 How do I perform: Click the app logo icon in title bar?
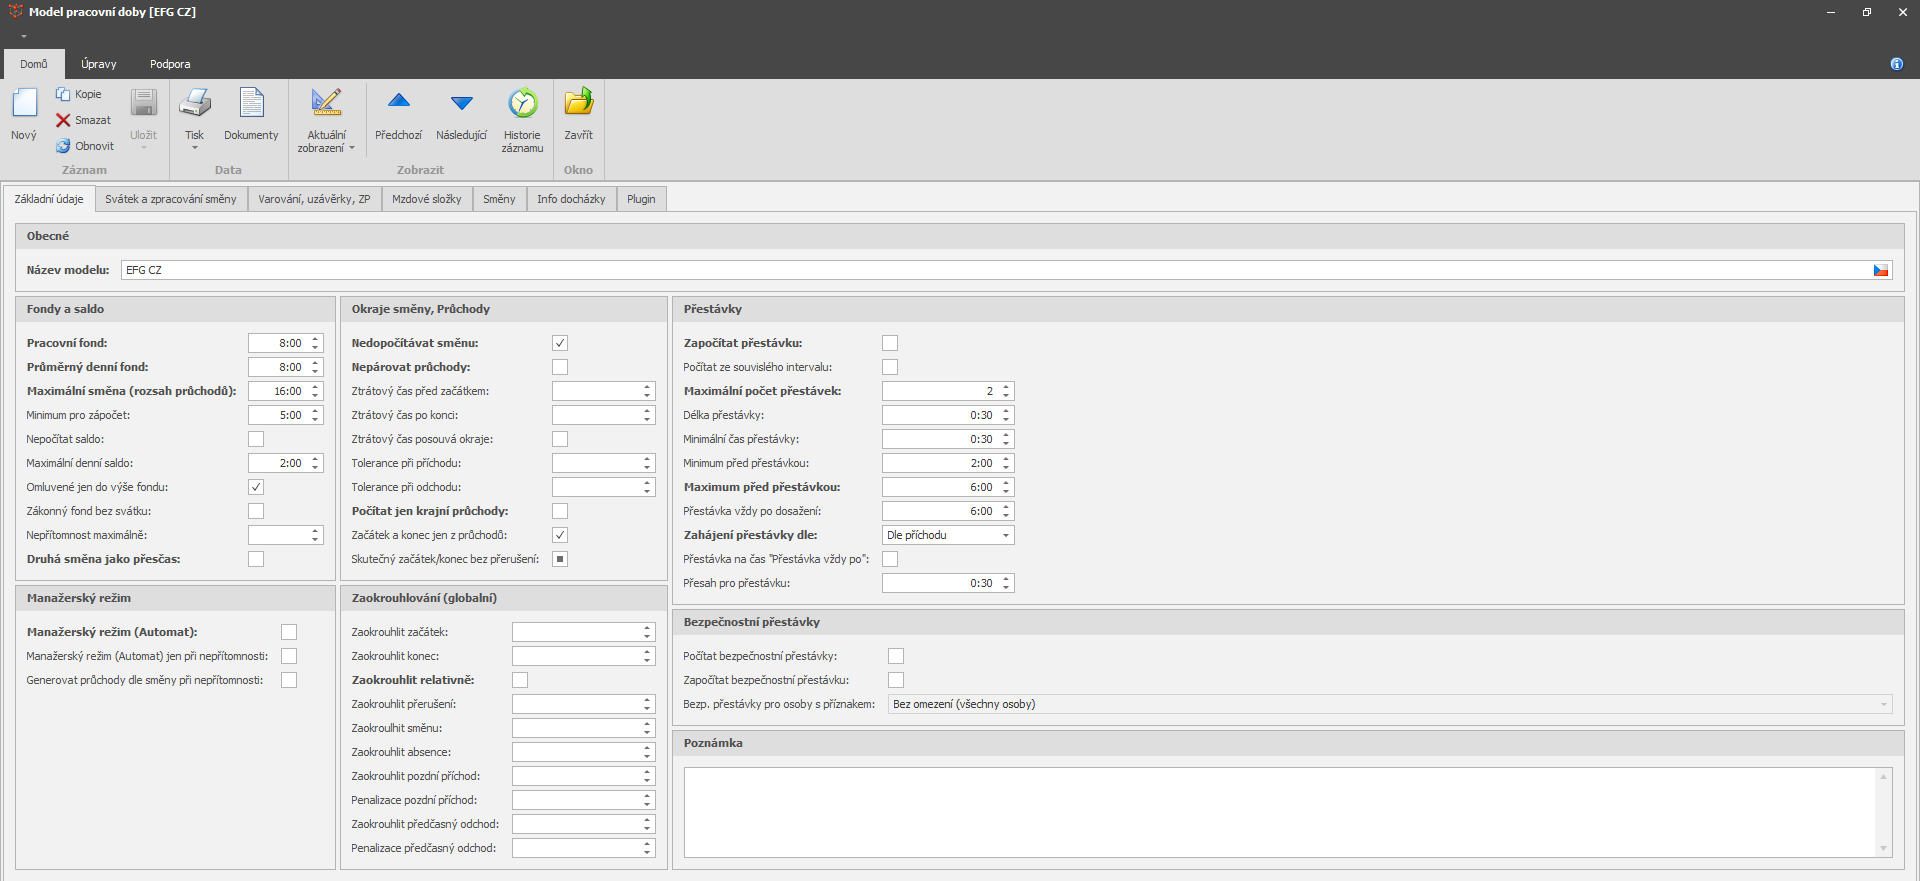(15, 12)
